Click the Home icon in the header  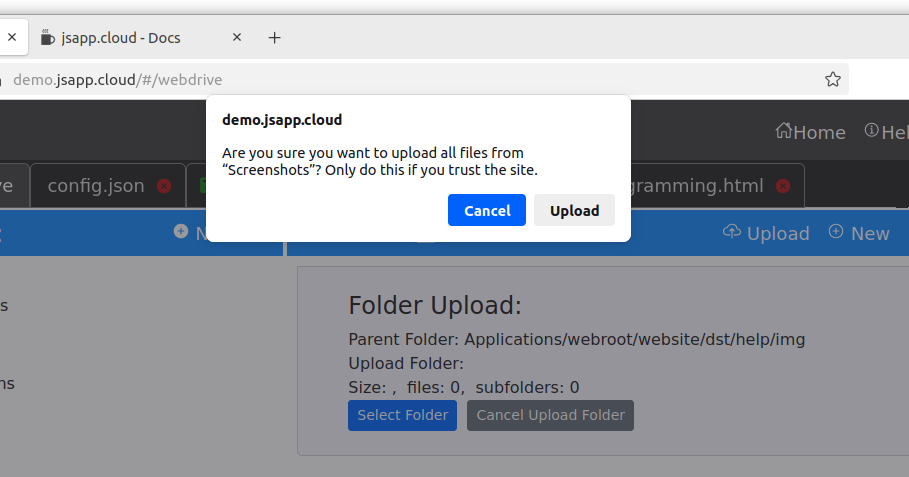click(785, 132)
